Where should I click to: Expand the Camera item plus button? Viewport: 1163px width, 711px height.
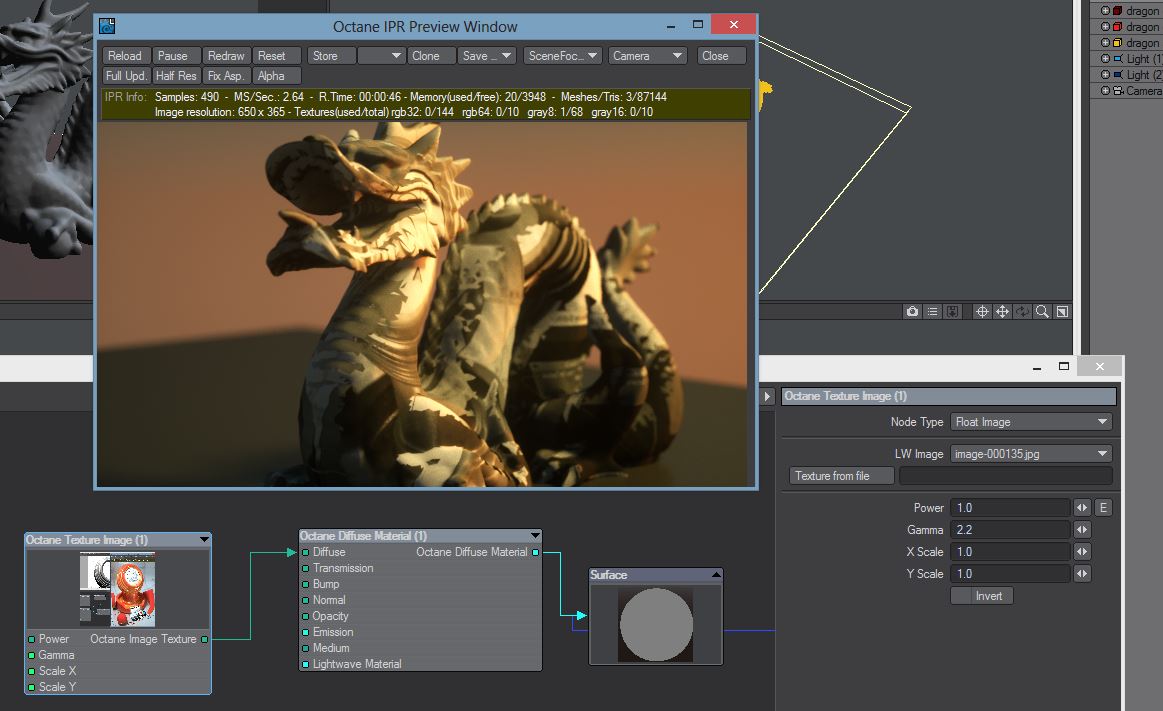click(x=1105, y=90)
